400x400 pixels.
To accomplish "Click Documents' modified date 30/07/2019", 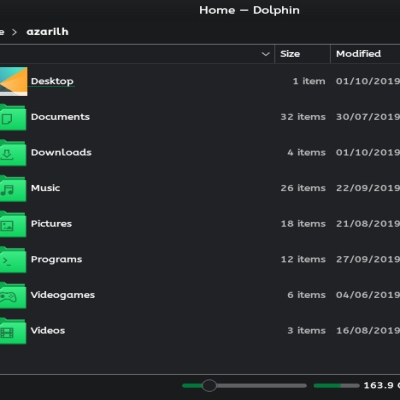I will pos(368,117).
